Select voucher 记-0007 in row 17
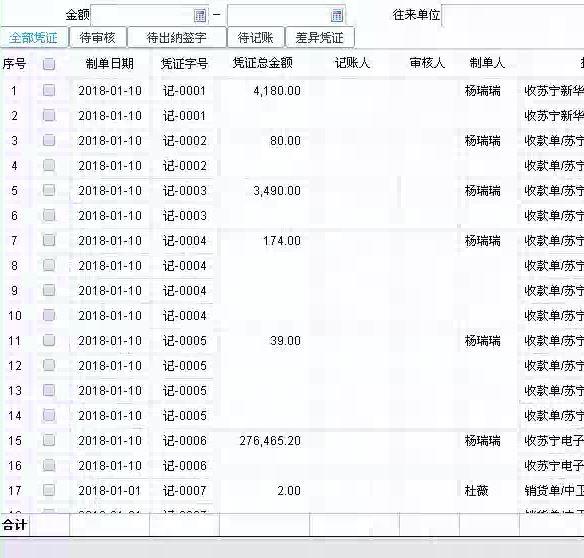The width and height of the screenshot is (584, 558). coord(184,491)
